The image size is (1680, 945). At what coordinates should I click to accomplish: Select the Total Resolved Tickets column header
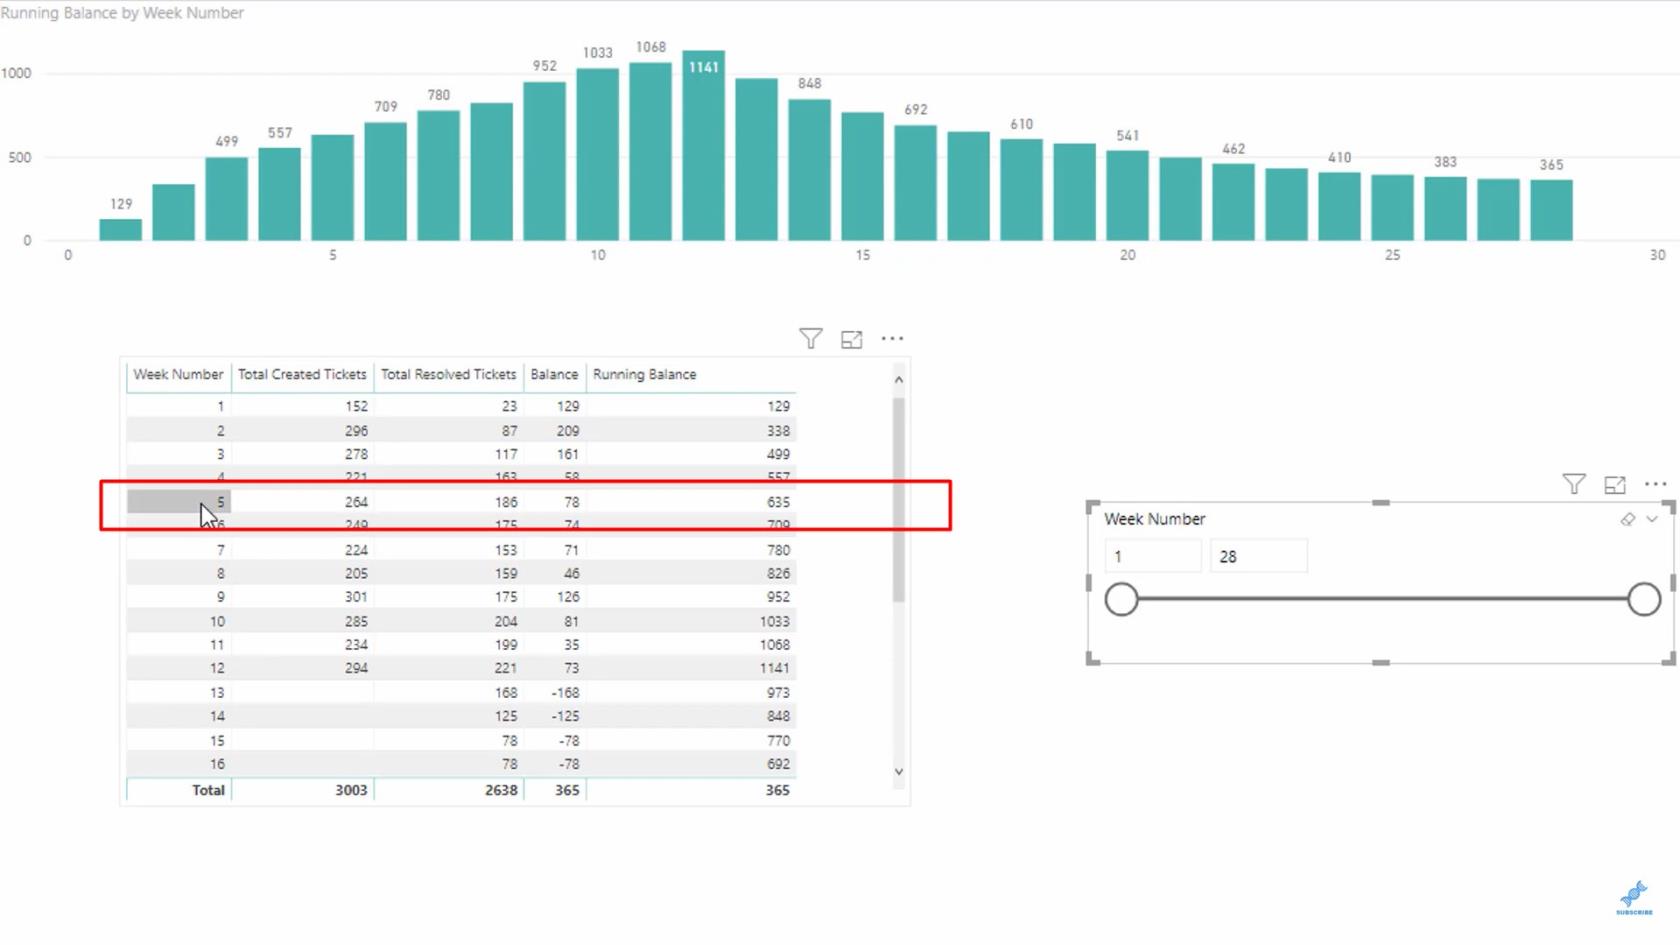tap(448, 374)
